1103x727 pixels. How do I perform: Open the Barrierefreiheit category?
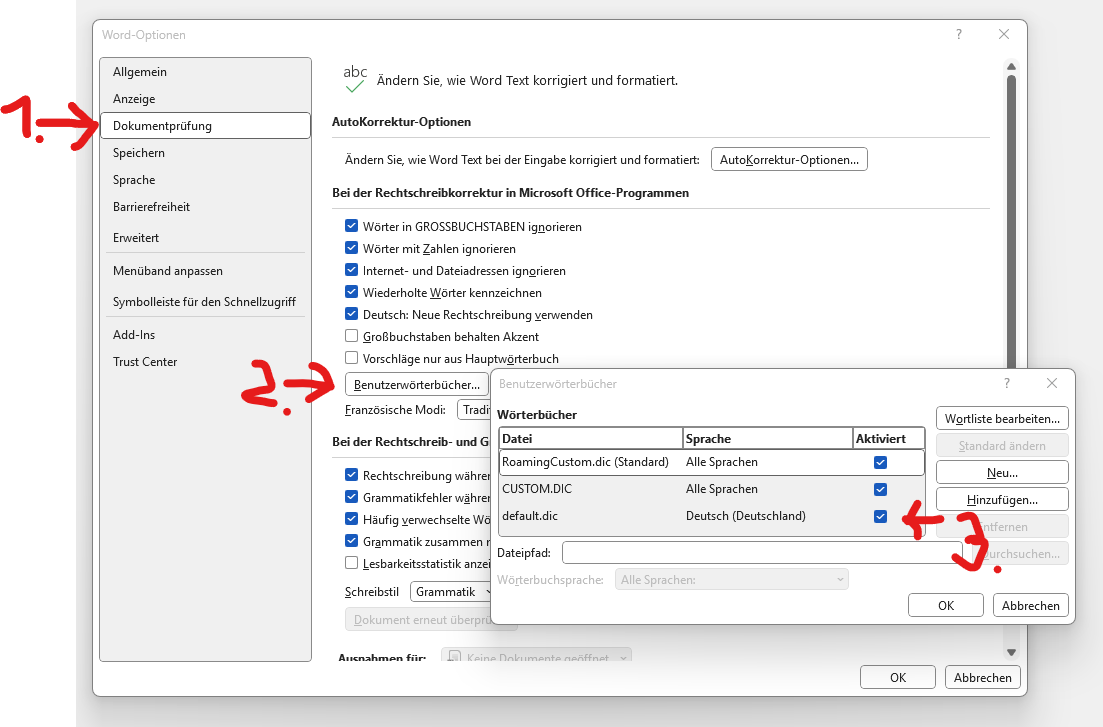(x=205, y=207)
